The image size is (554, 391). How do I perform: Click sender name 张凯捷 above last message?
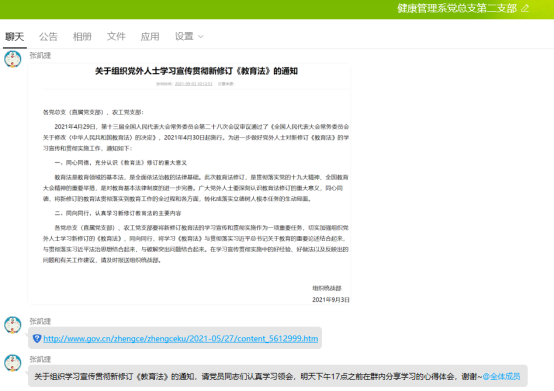click(x=40, y=360)
